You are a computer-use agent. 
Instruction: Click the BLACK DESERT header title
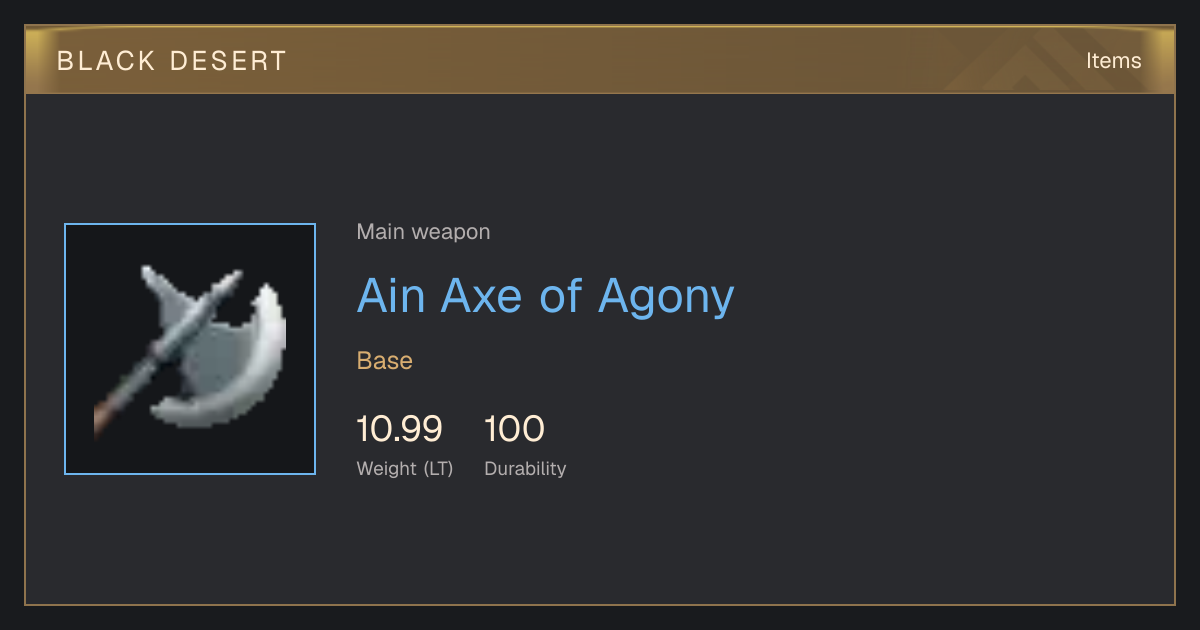point(172,61)
